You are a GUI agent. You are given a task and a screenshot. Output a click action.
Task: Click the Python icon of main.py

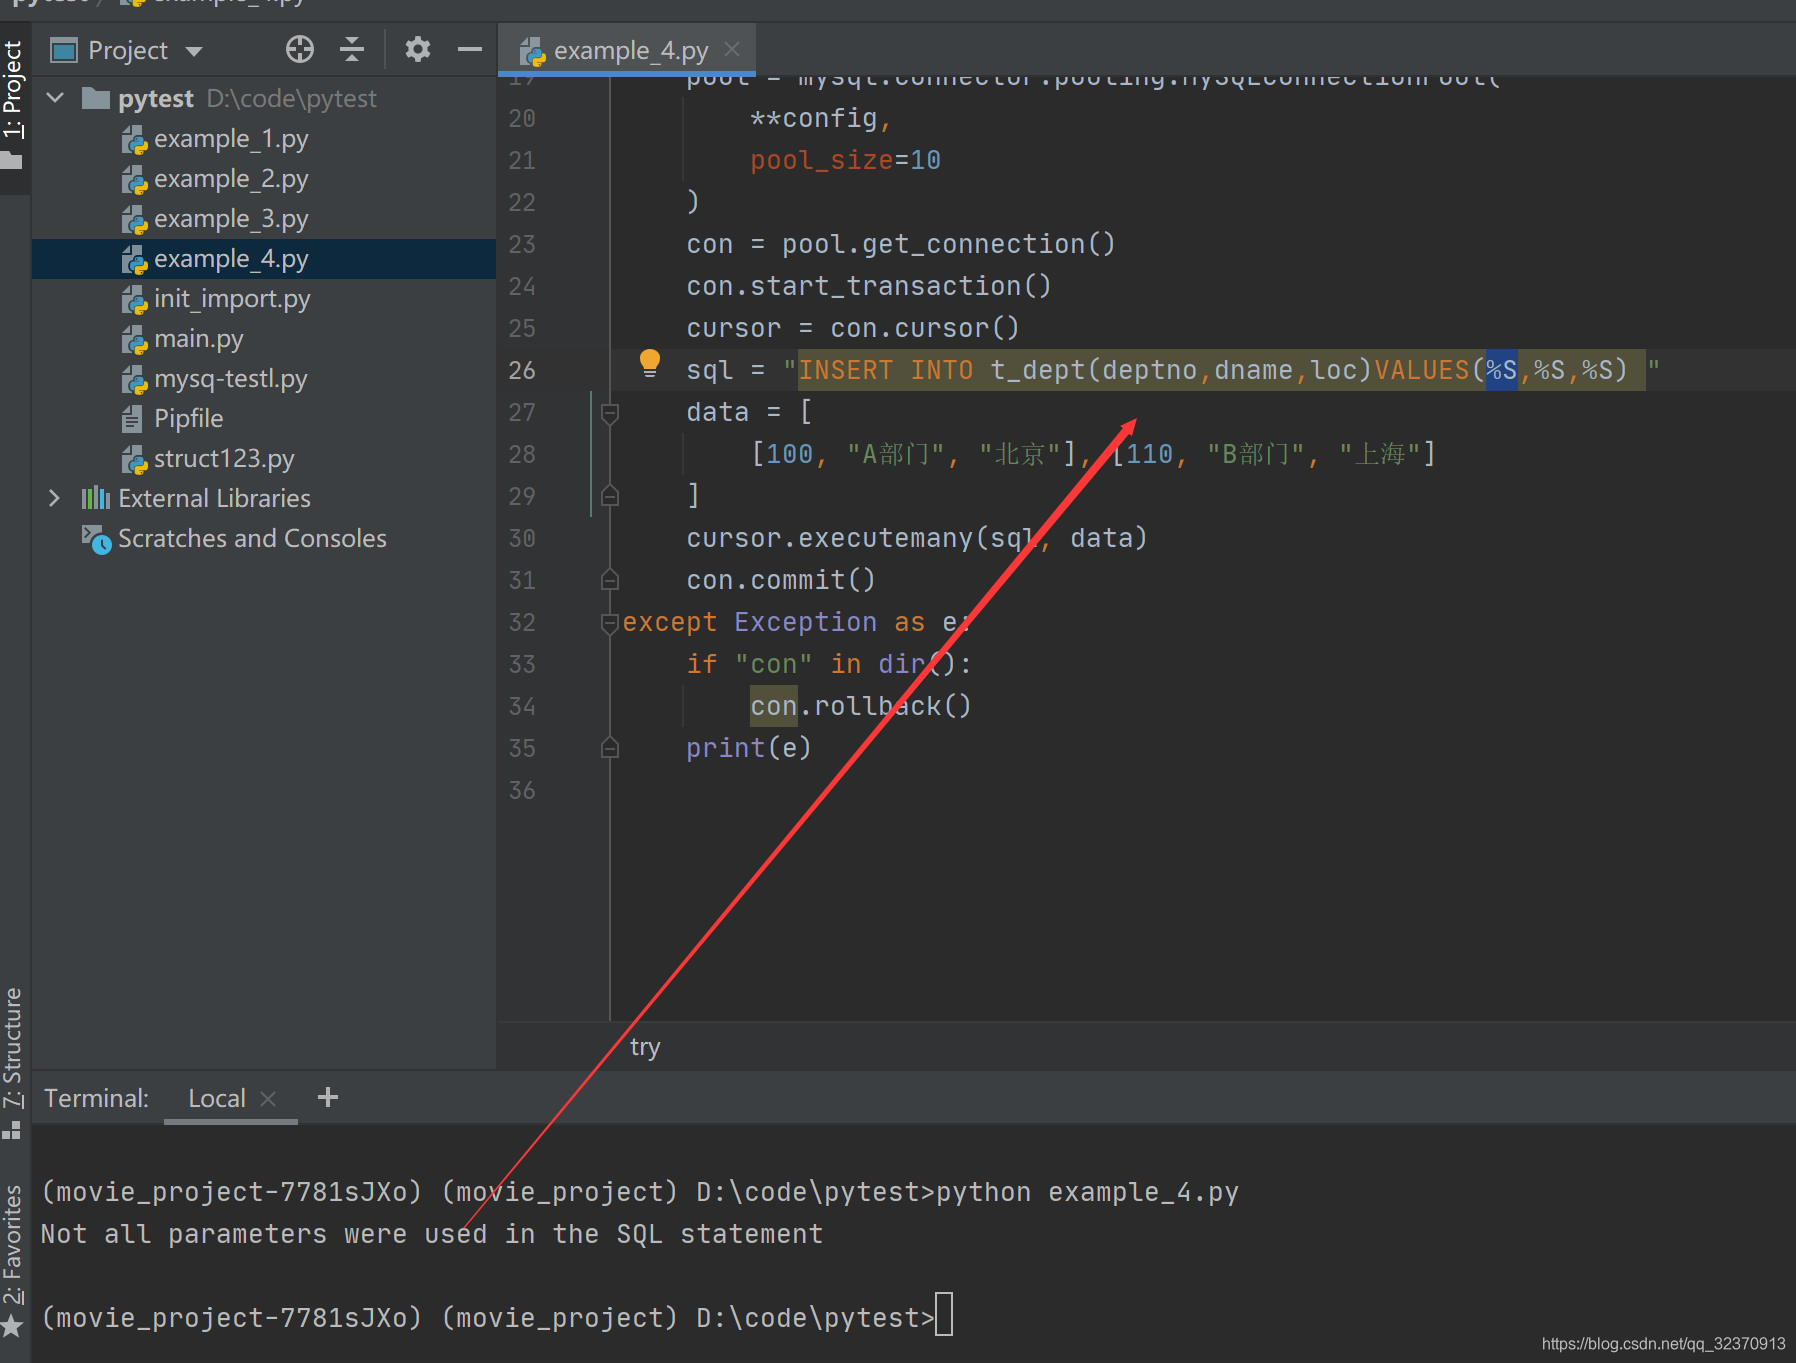pos(135,340)
